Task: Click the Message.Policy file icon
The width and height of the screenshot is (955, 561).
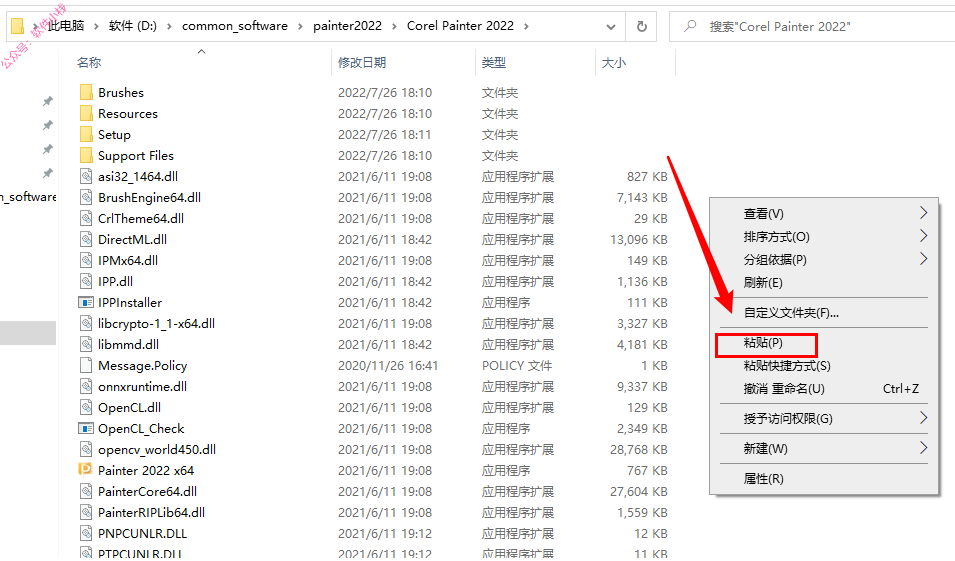Action: pos(86,365)
